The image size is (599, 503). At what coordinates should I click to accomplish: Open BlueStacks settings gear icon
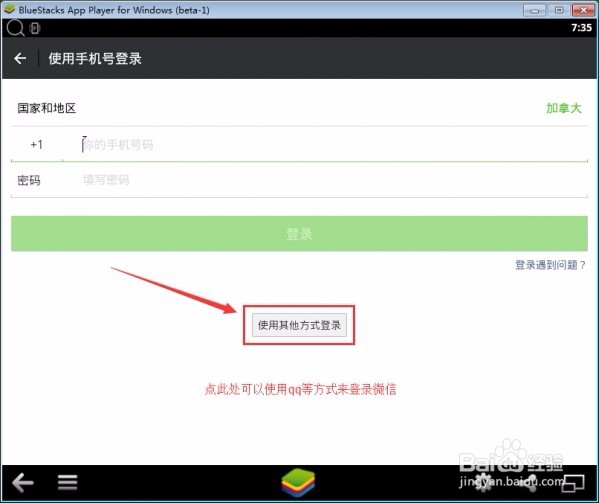[484, 482]
